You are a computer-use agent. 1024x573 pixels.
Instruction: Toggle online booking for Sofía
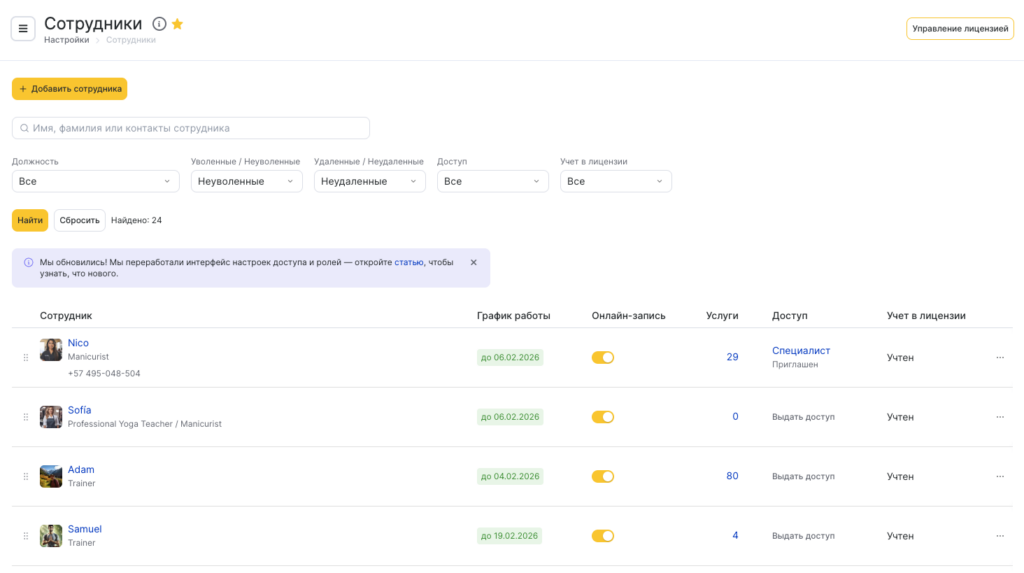602,417
